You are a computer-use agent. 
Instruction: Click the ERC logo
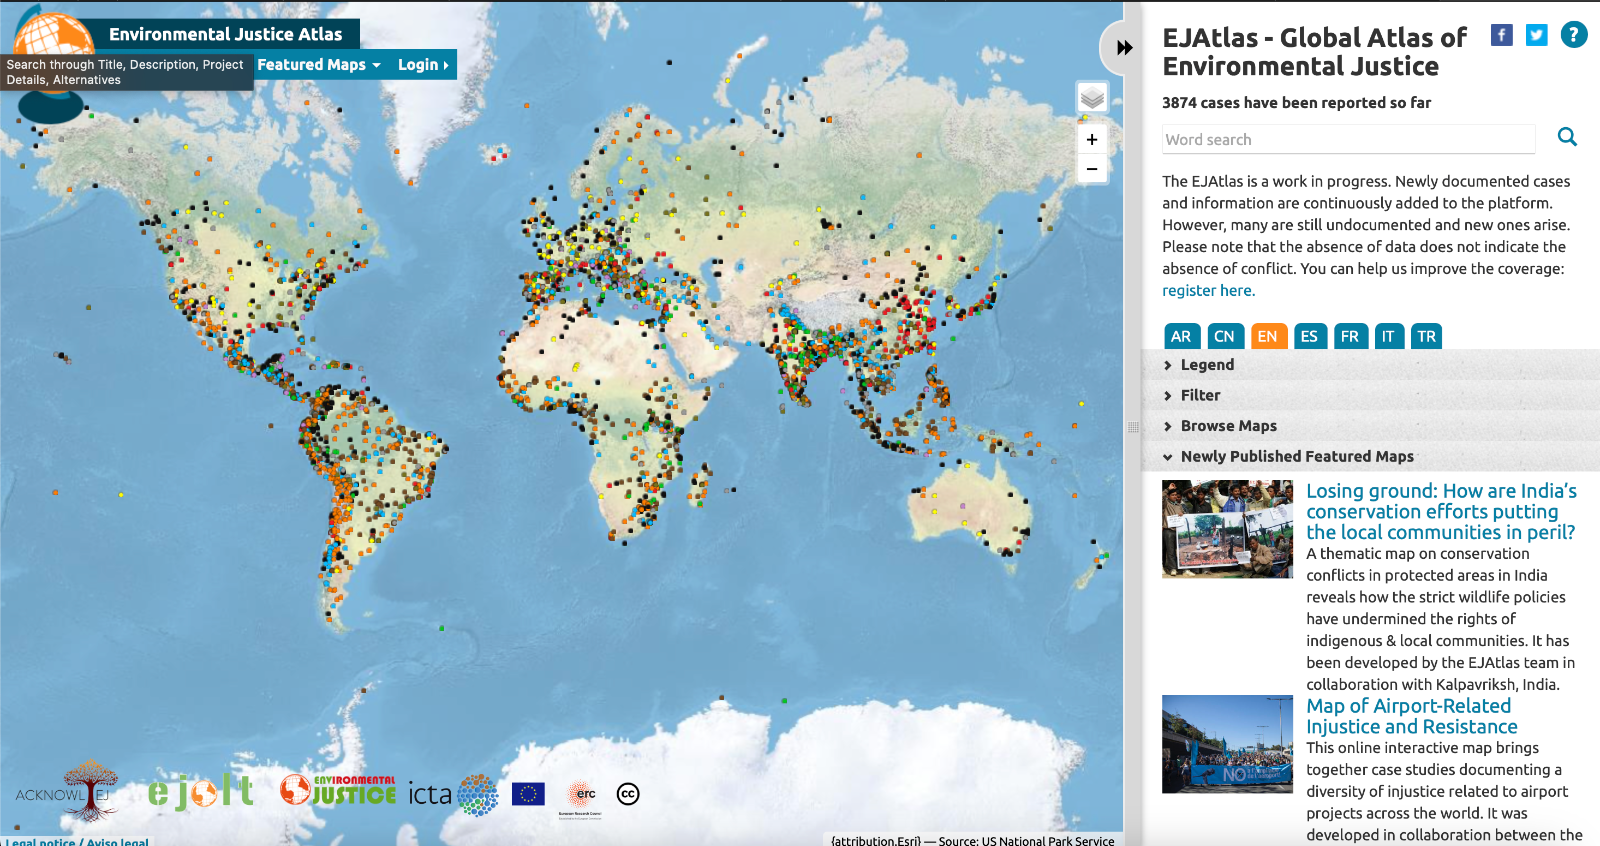click(582, 795)
